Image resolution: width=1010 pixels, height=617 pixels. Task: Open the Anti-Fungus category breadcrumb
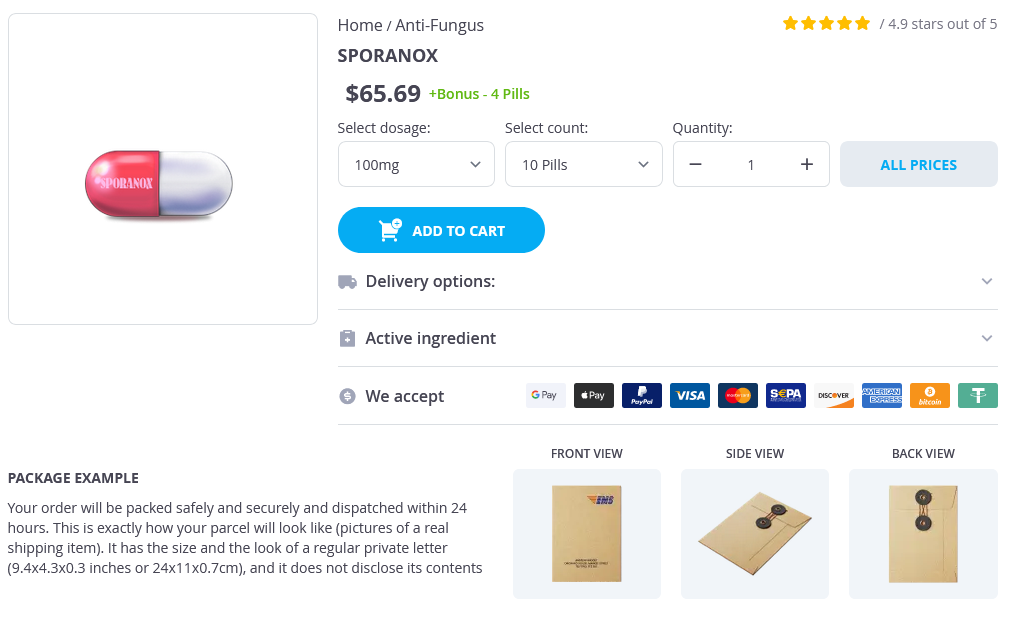(440, 25)
